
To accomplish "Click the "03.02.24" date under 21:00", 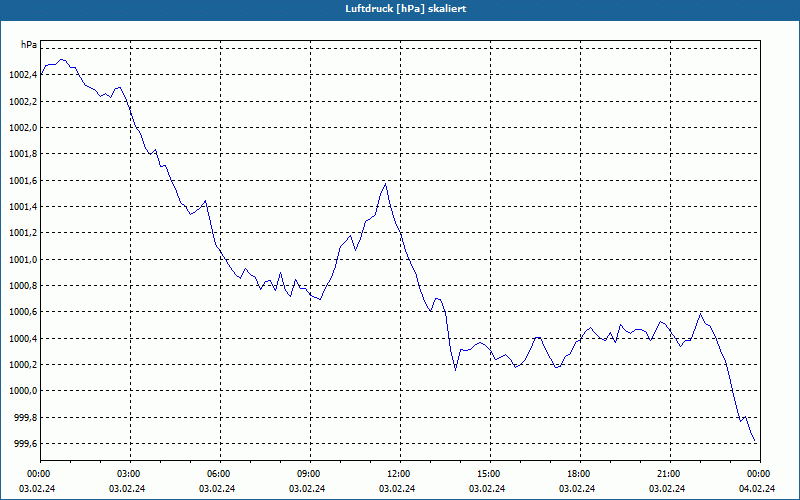I will [667, 488].
